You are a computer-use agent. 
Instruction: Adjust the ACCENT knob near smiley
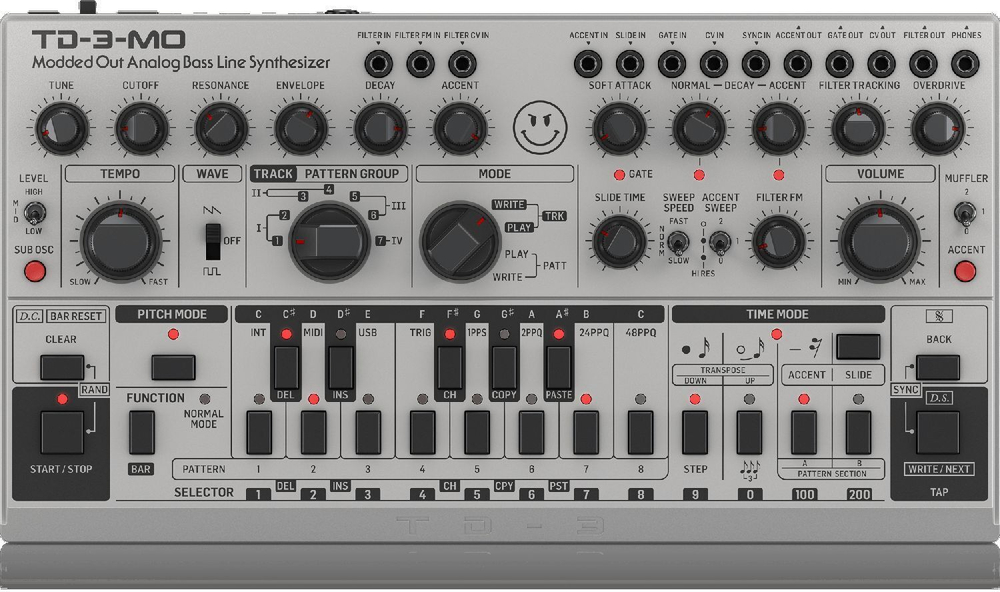click(460, 129)
